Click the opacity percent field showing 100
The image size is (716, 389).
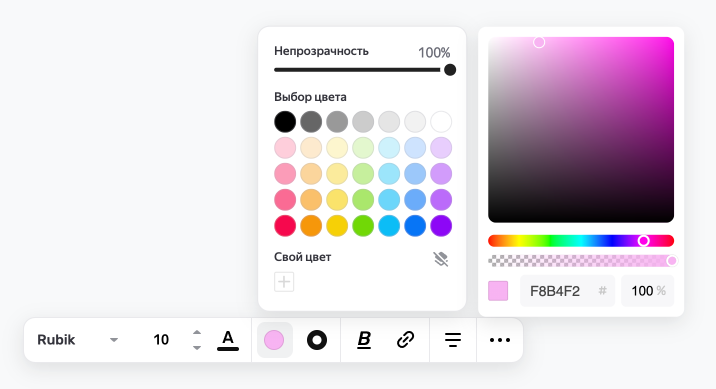click(x=647, y=291)
